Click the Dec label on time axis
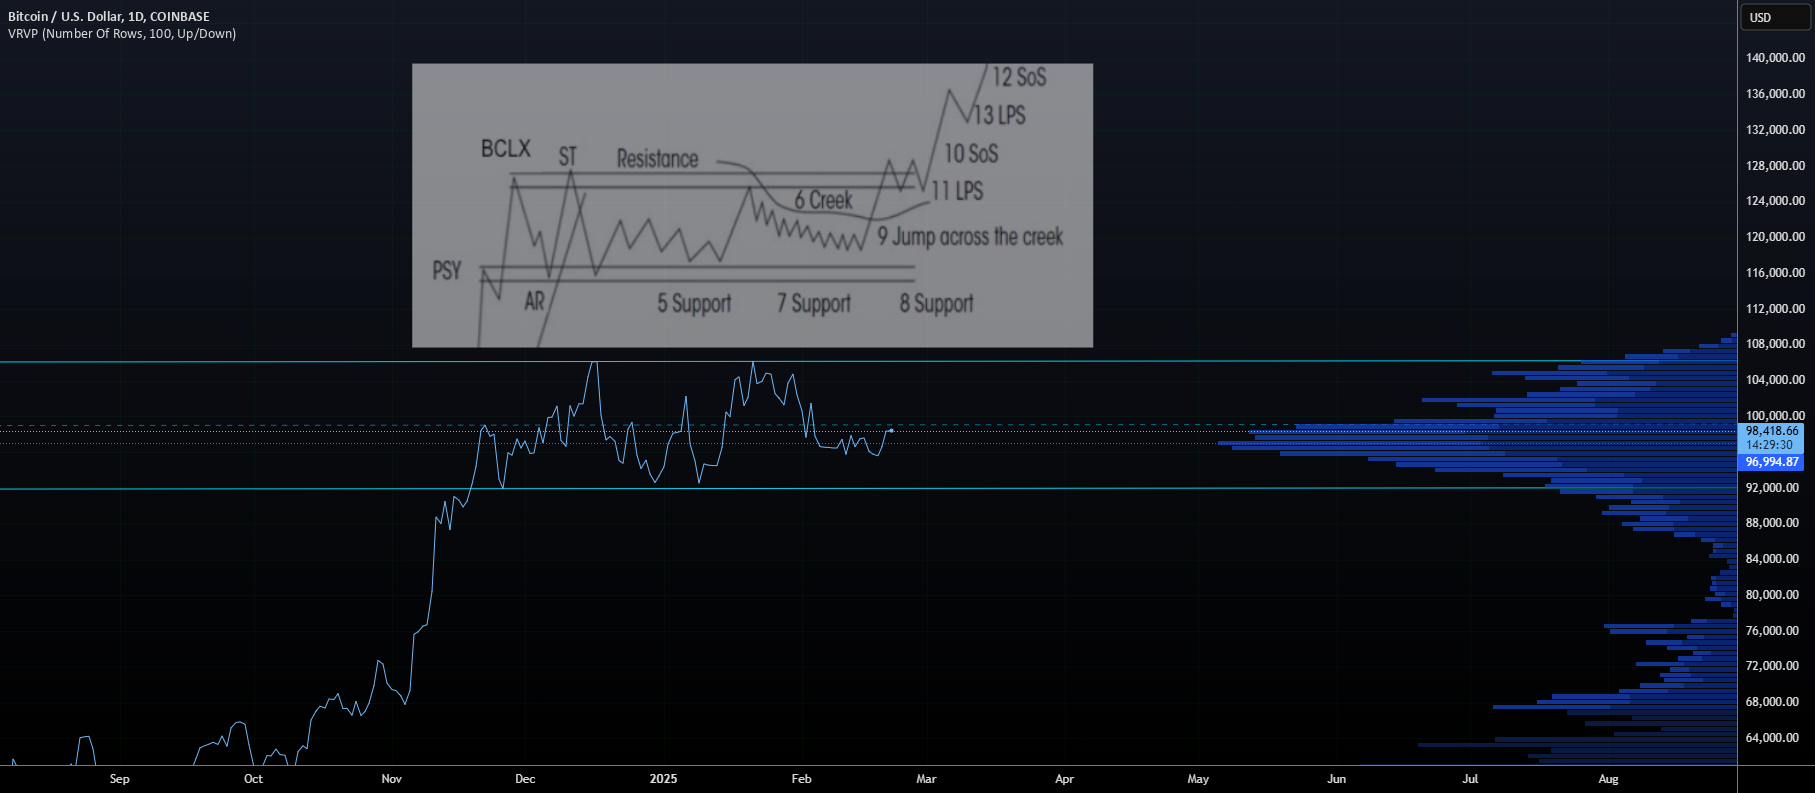1815x793 pixels. (x=525, y=779)
